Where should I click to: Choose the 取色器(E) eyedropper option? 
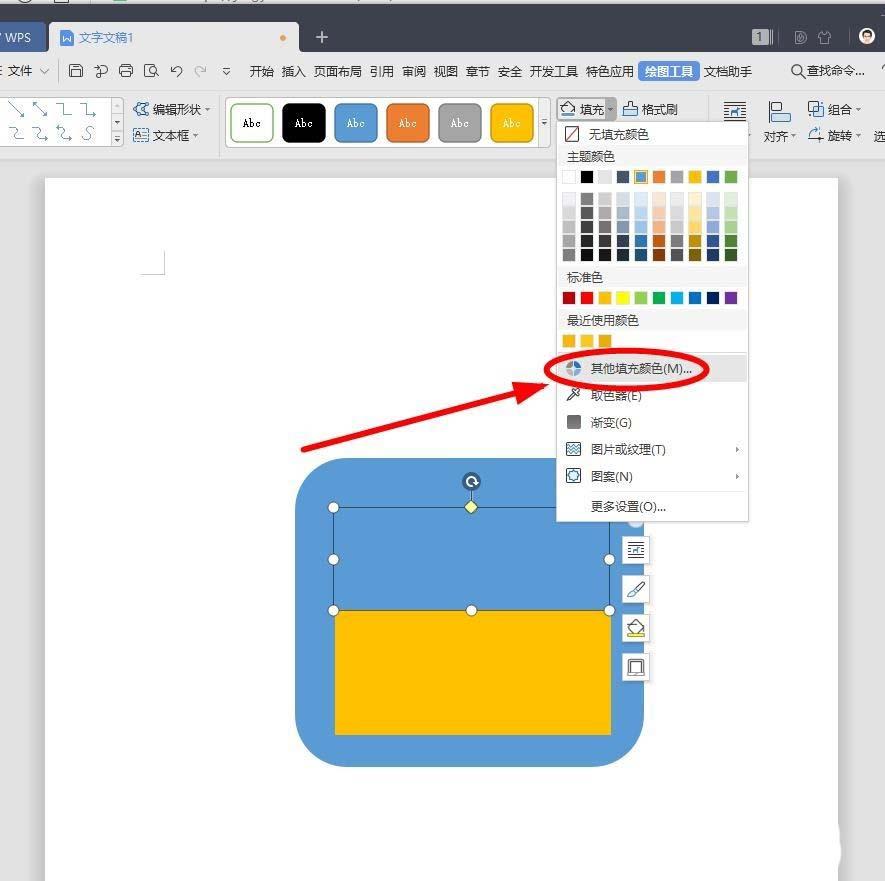tap(652, 395)
